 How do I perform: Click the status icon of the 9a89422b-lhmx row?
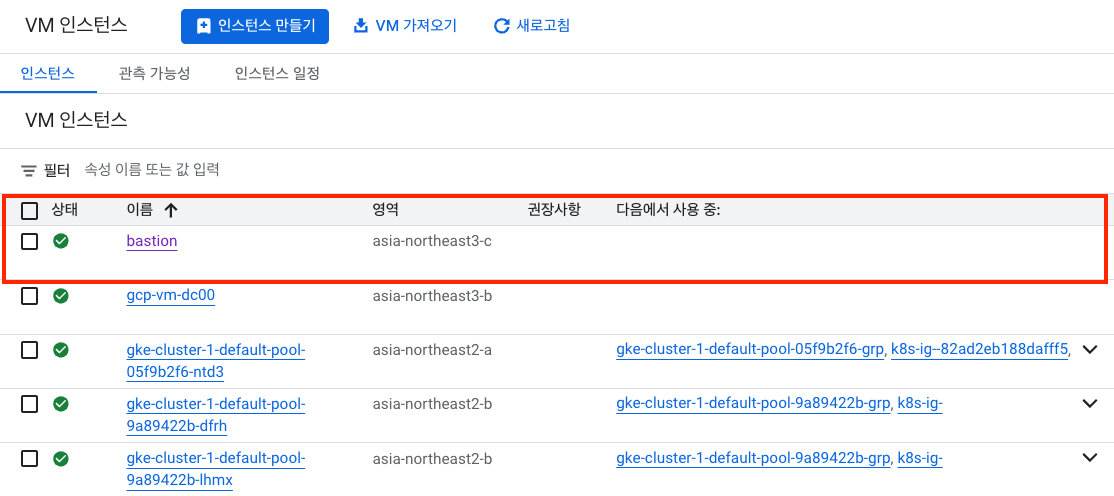[x=61, y=458]
